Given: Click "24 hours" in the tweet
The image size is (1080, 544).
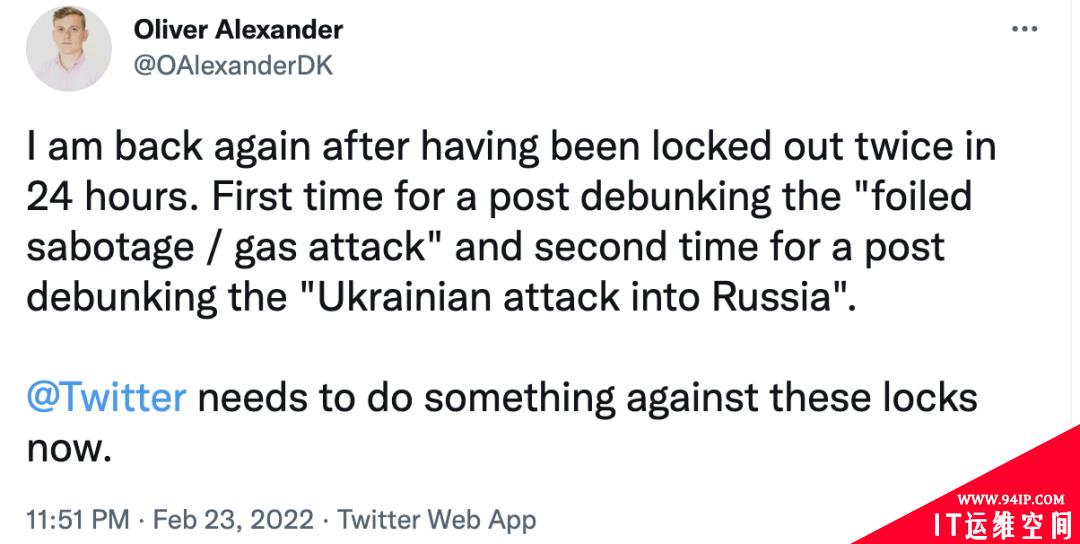Looking at the screenshot, I should coord(112,198).
